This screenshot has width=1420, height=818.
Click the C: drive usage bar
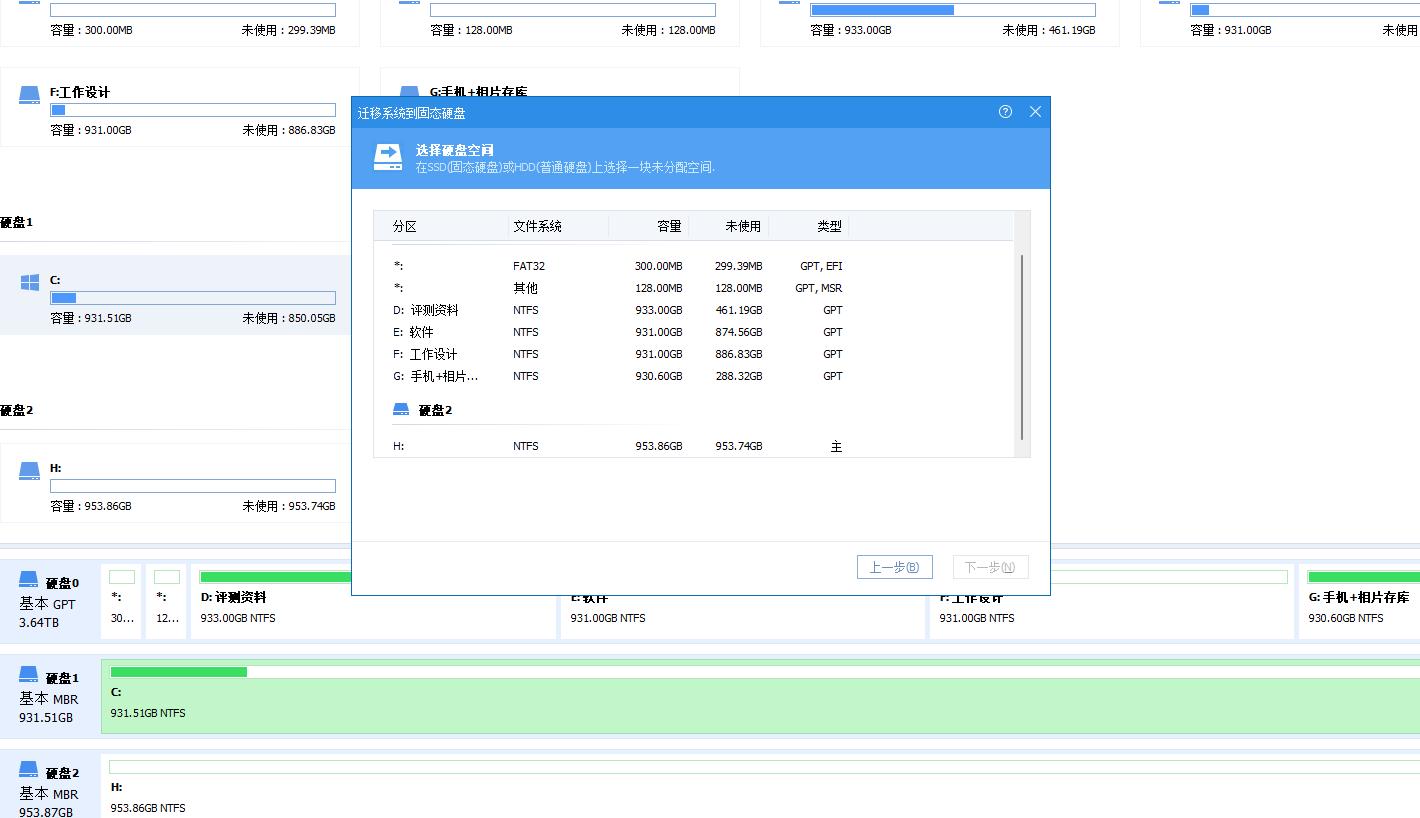click(192, 297)
